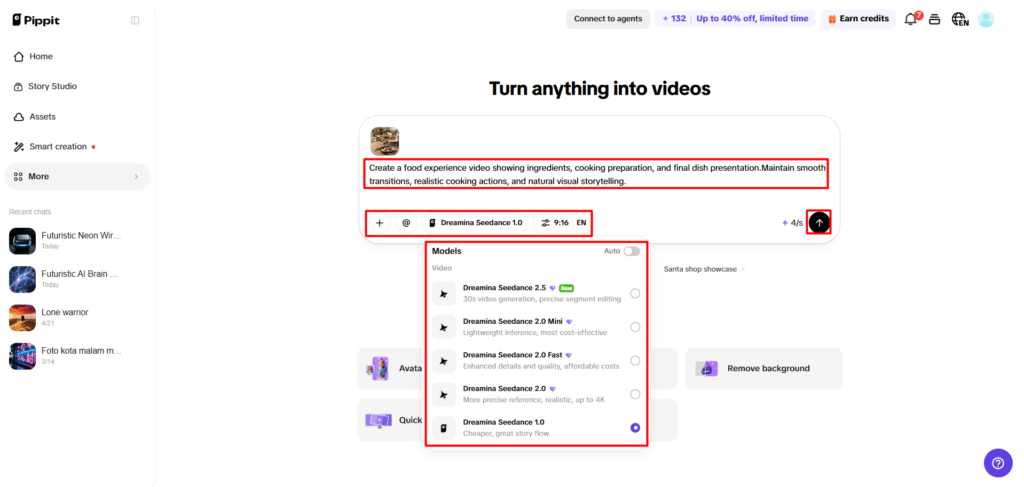Click the Remove background card icon
Viewport: 1024px width, 487px height.
point(707,368)
